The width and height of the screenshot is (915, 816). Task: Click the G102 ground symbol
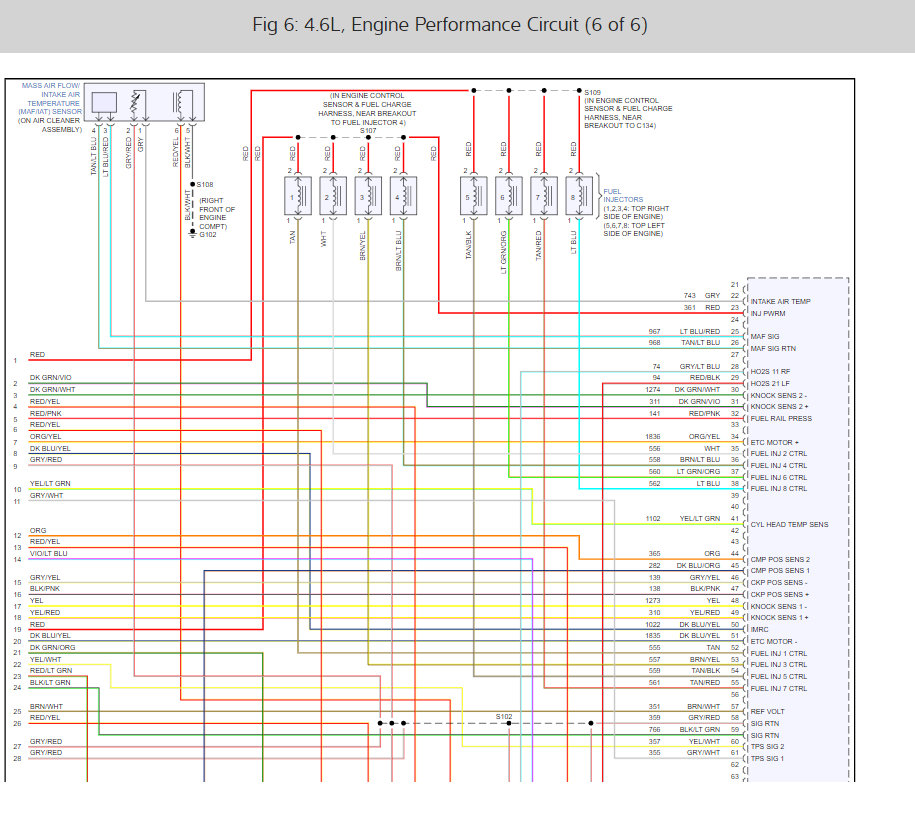193,233
